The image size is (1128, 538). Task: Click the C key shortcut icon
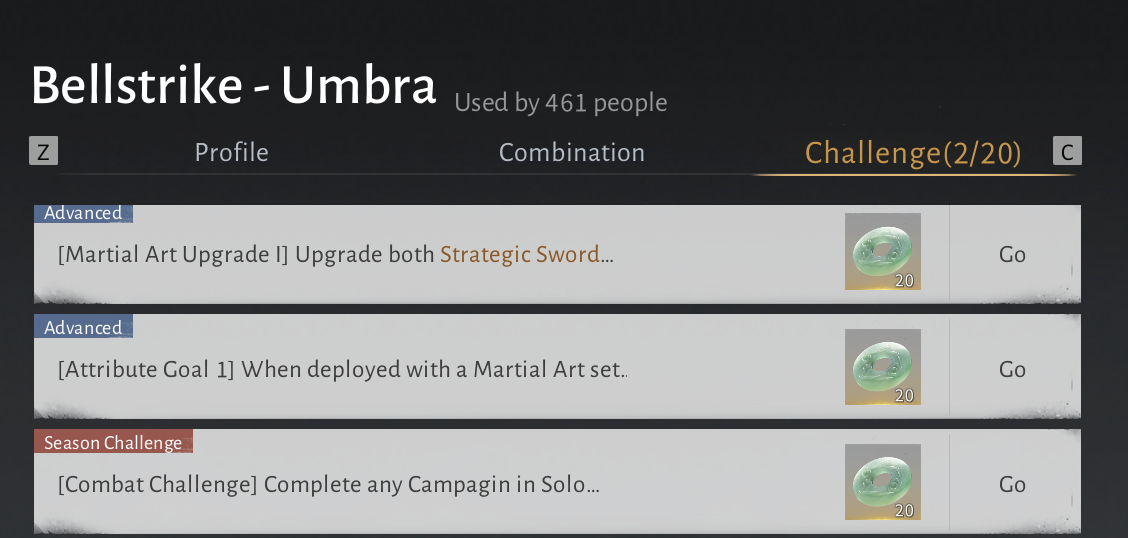pyautogui.click(x=1067, y=152)
